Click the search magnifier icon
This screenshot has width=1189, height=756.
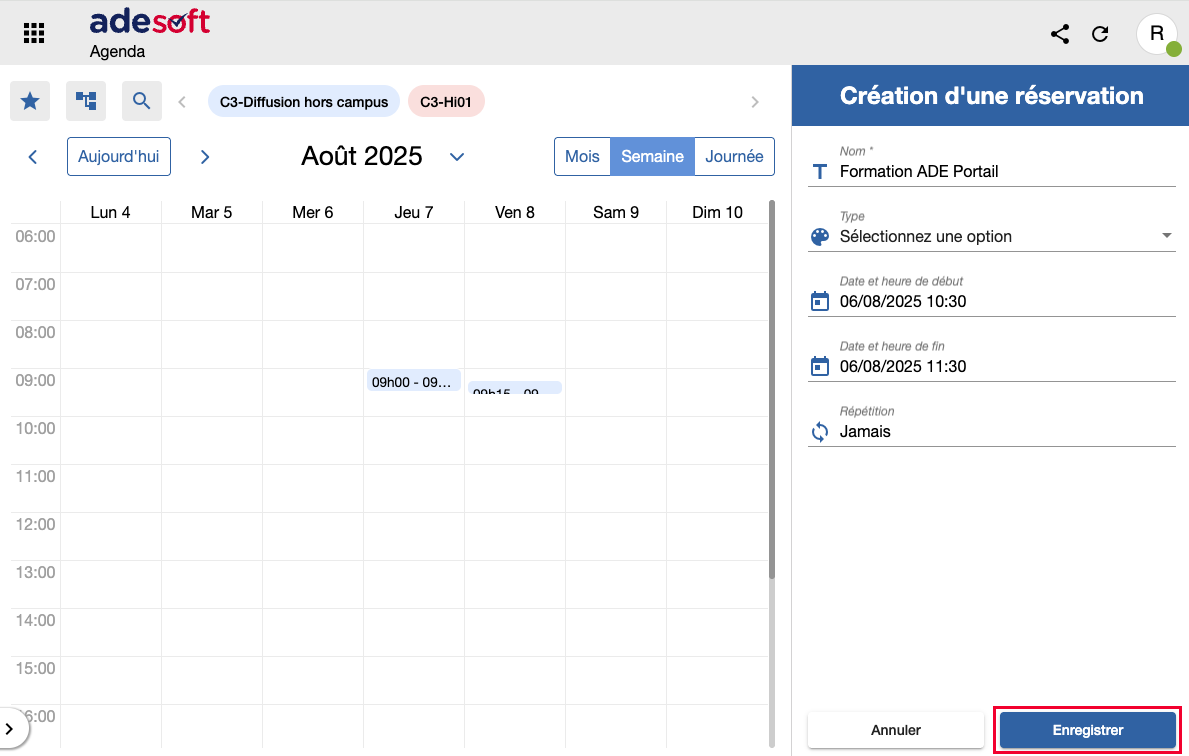click(x=142, y=101)
